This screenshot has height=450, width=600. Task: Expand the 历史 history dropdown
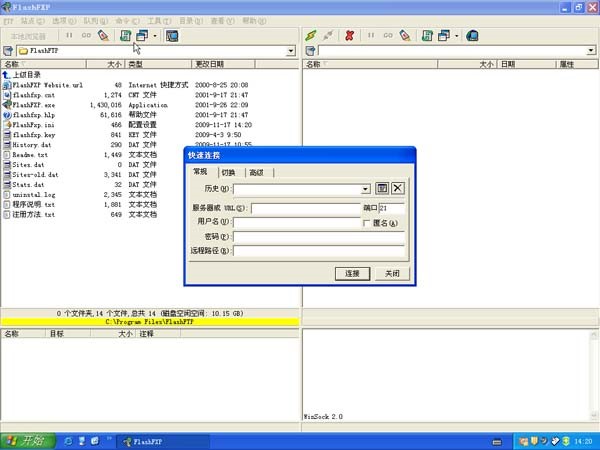366,188
